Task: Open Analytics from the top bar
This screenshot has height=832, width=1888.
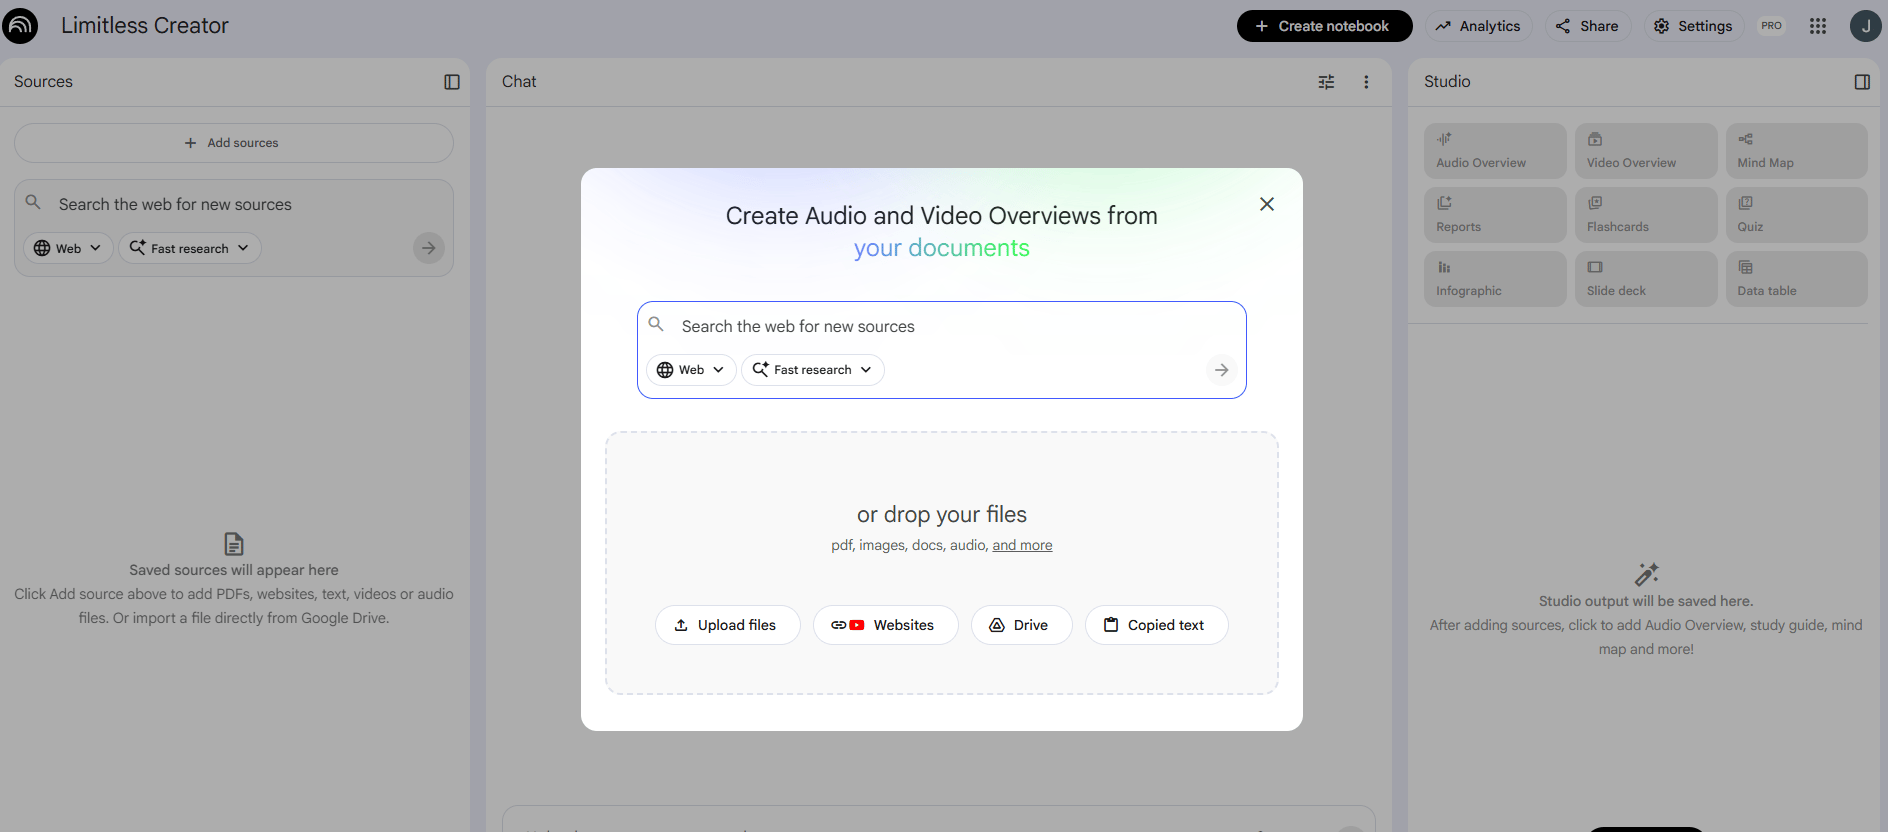Action: [x=1478, y=26]
